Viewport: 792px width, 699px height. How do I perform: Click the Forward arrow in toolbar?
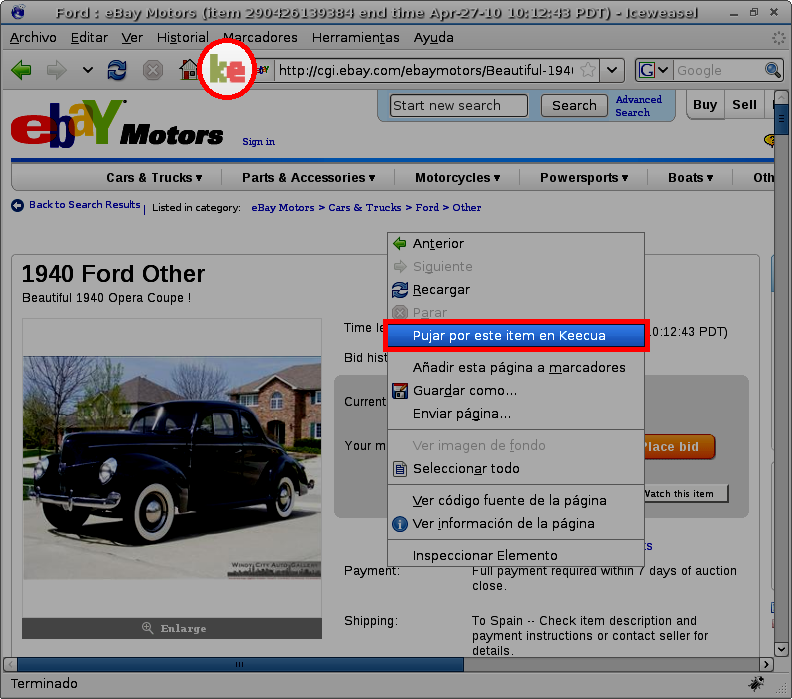(57, 70)
